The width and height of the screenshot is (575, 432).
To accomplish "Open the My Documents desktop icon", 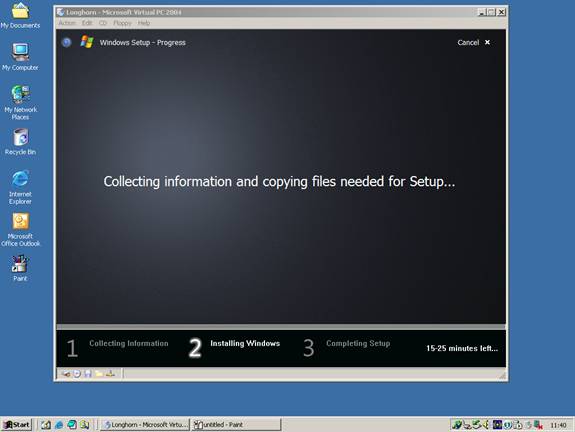I will click(20, 15).
